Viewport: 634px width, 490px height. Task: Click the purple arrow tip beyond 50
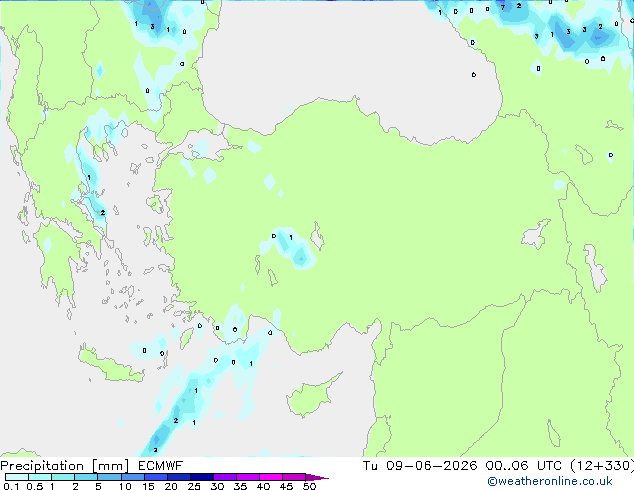click(317, 477)
